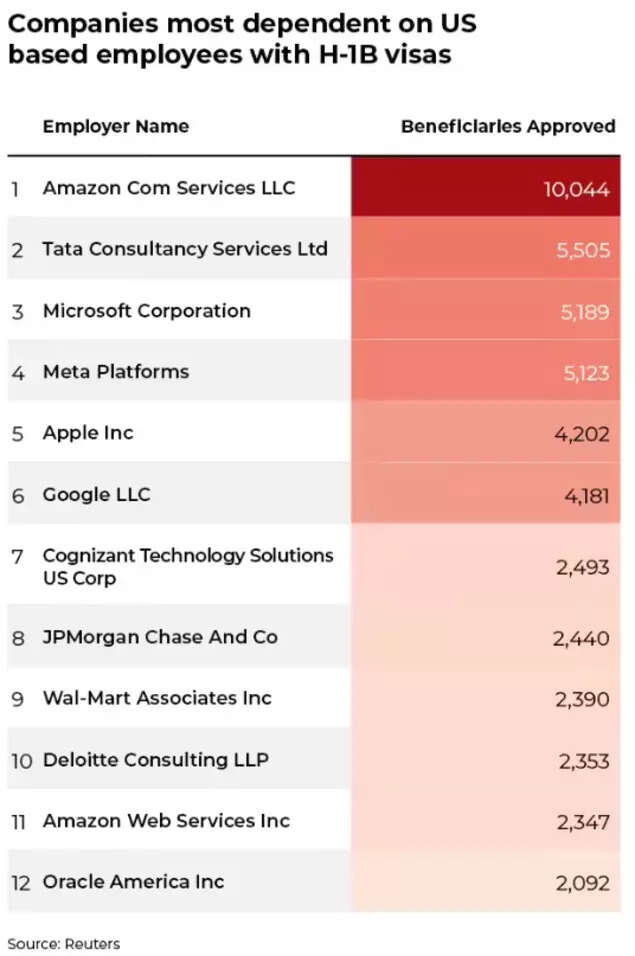Click the "Employer Name" column header
Screen dimensions: 635x956
(115, 127)
